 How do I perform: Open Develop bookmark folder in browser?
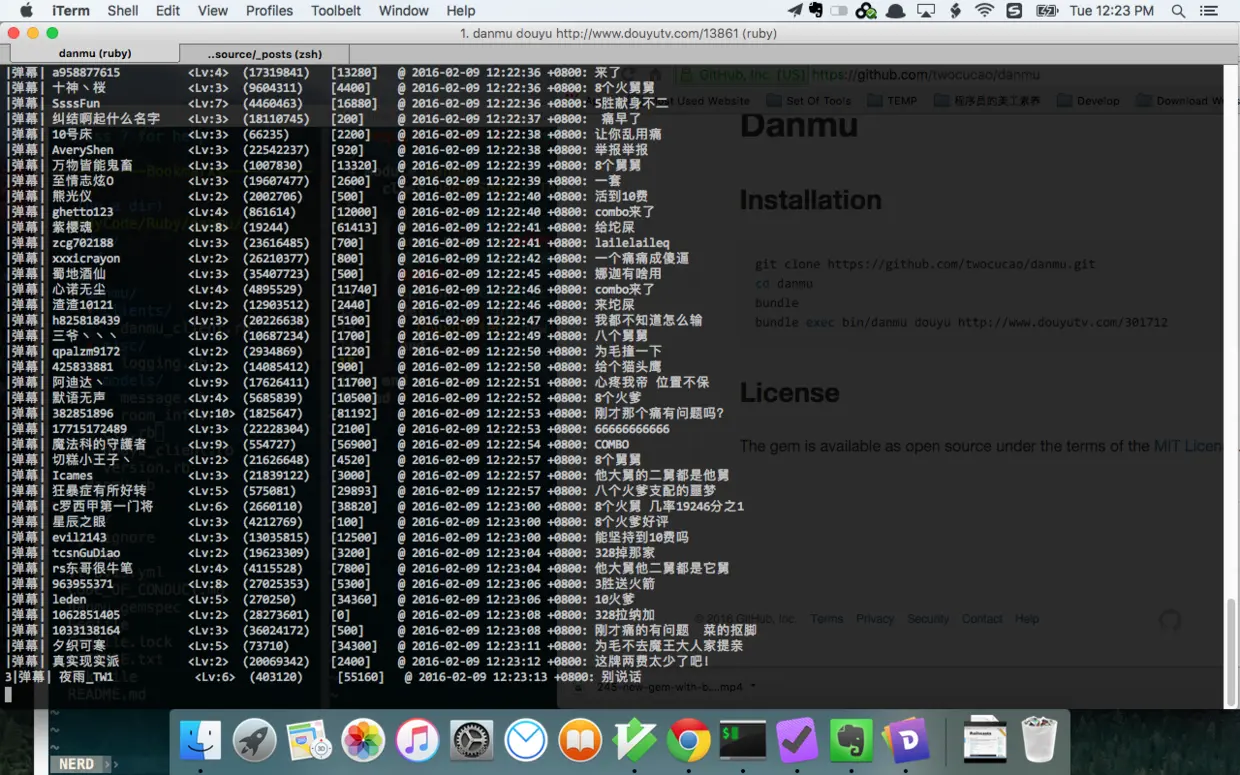[1088, 101]
